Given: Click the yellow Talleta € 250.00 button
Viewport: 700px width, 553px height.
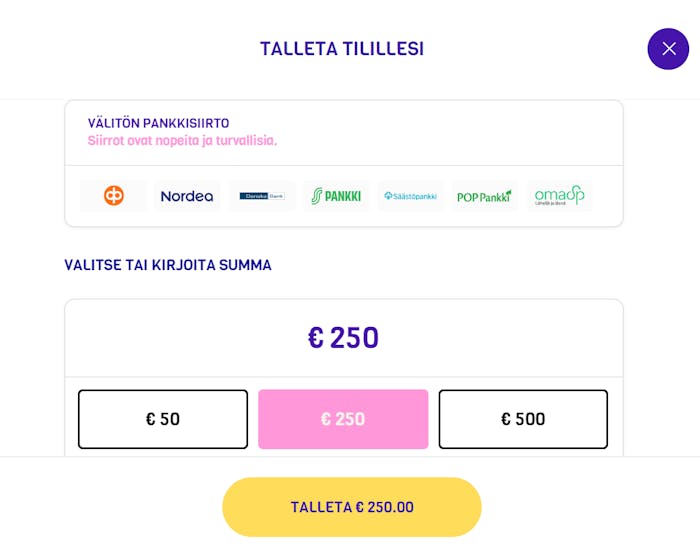Looking at the screenshot, I should click(x=352, y=507).
